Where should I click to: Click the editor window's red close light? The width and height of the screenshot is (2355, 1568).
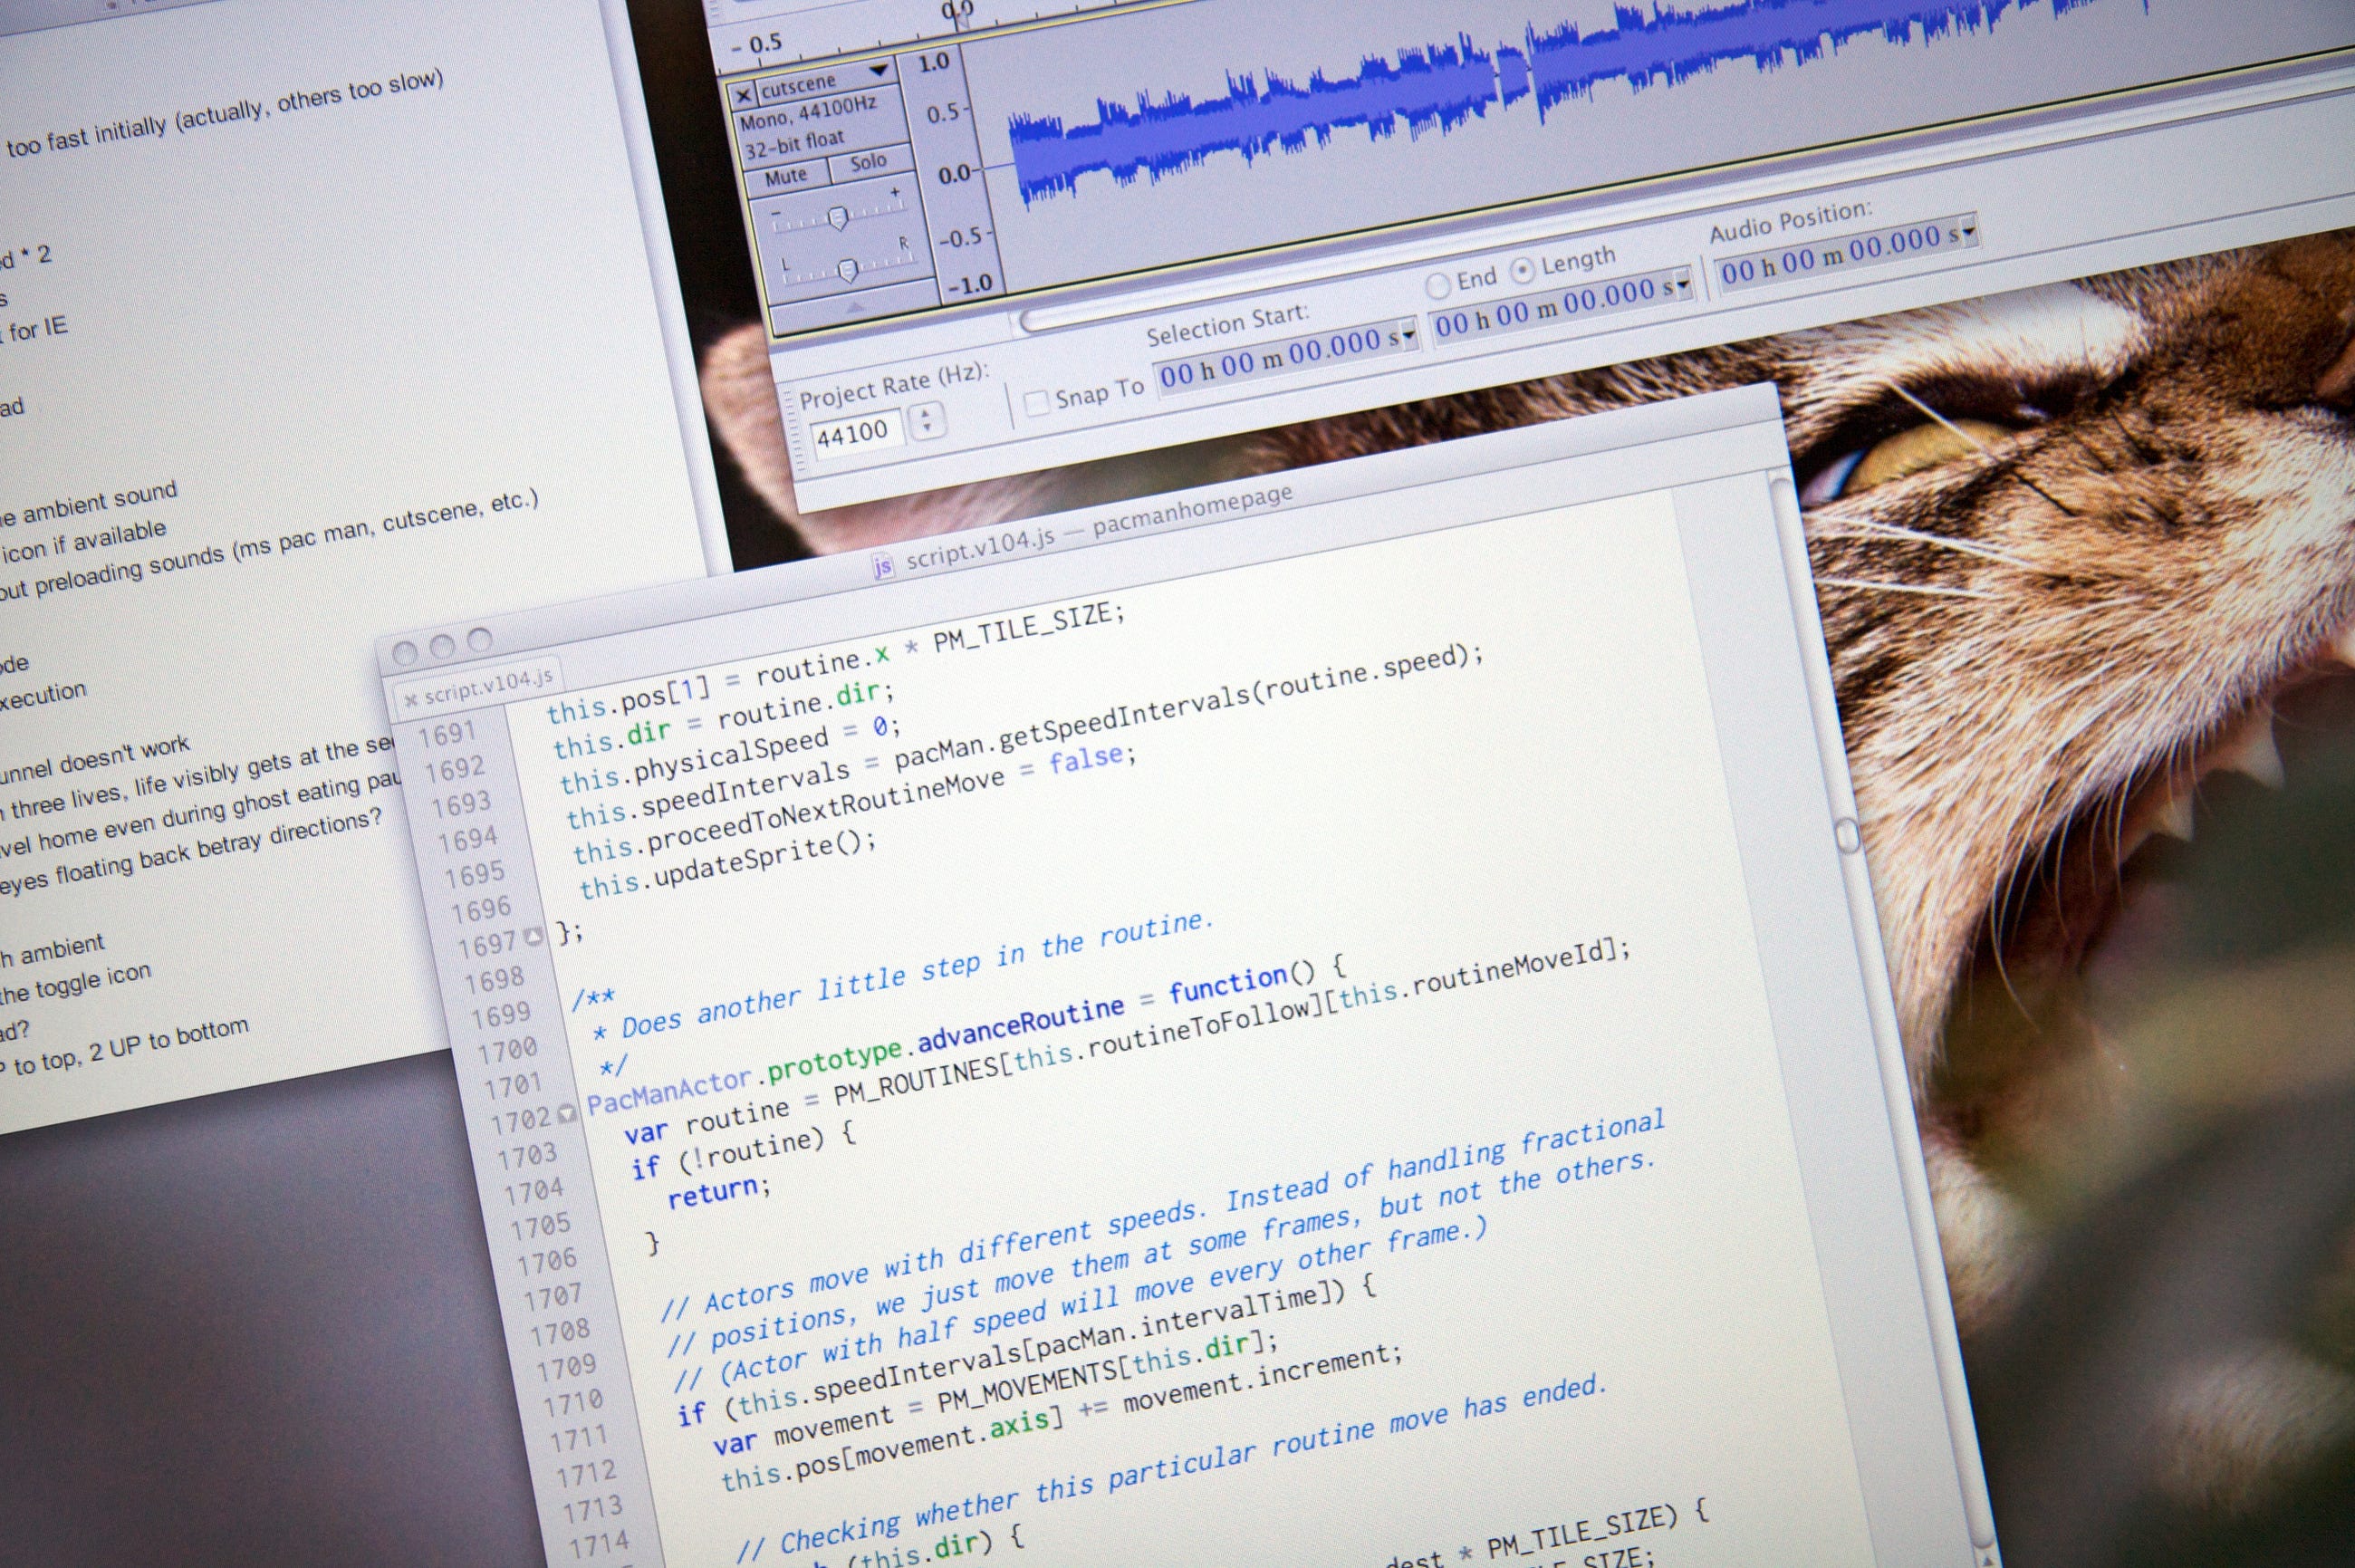pos(404,654)
